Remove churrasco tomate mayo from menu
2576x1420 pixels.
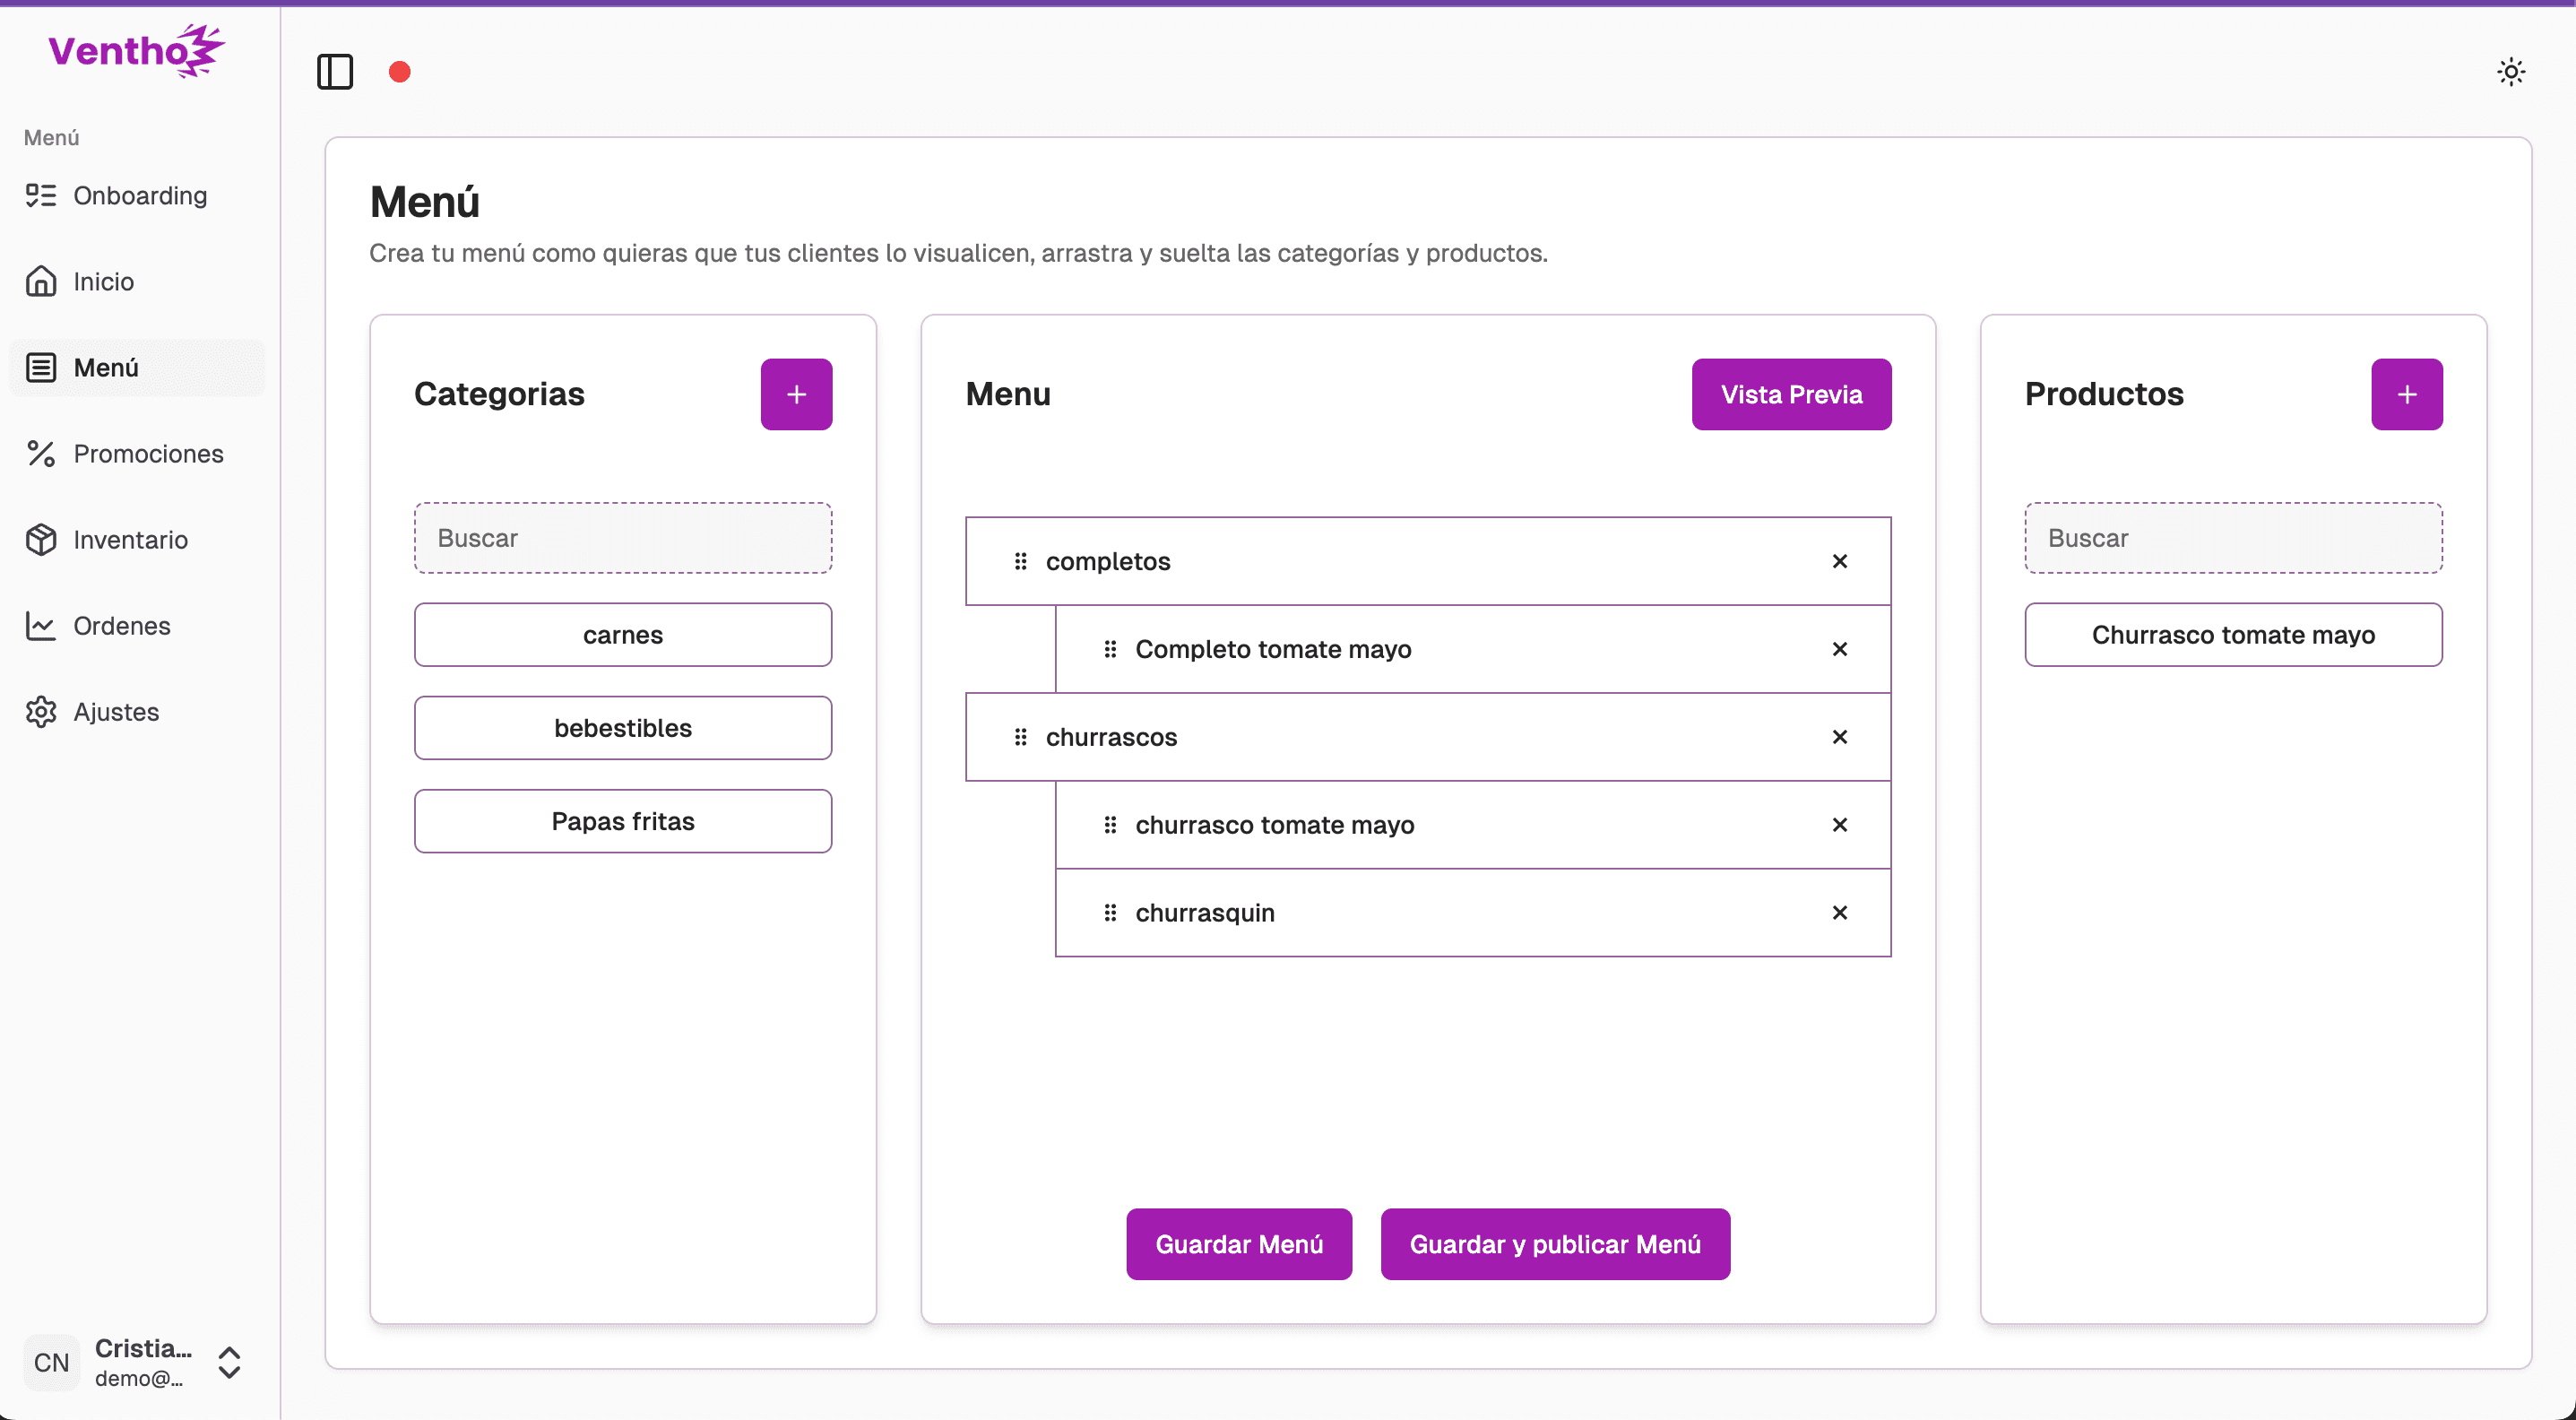pos(1839,825)
